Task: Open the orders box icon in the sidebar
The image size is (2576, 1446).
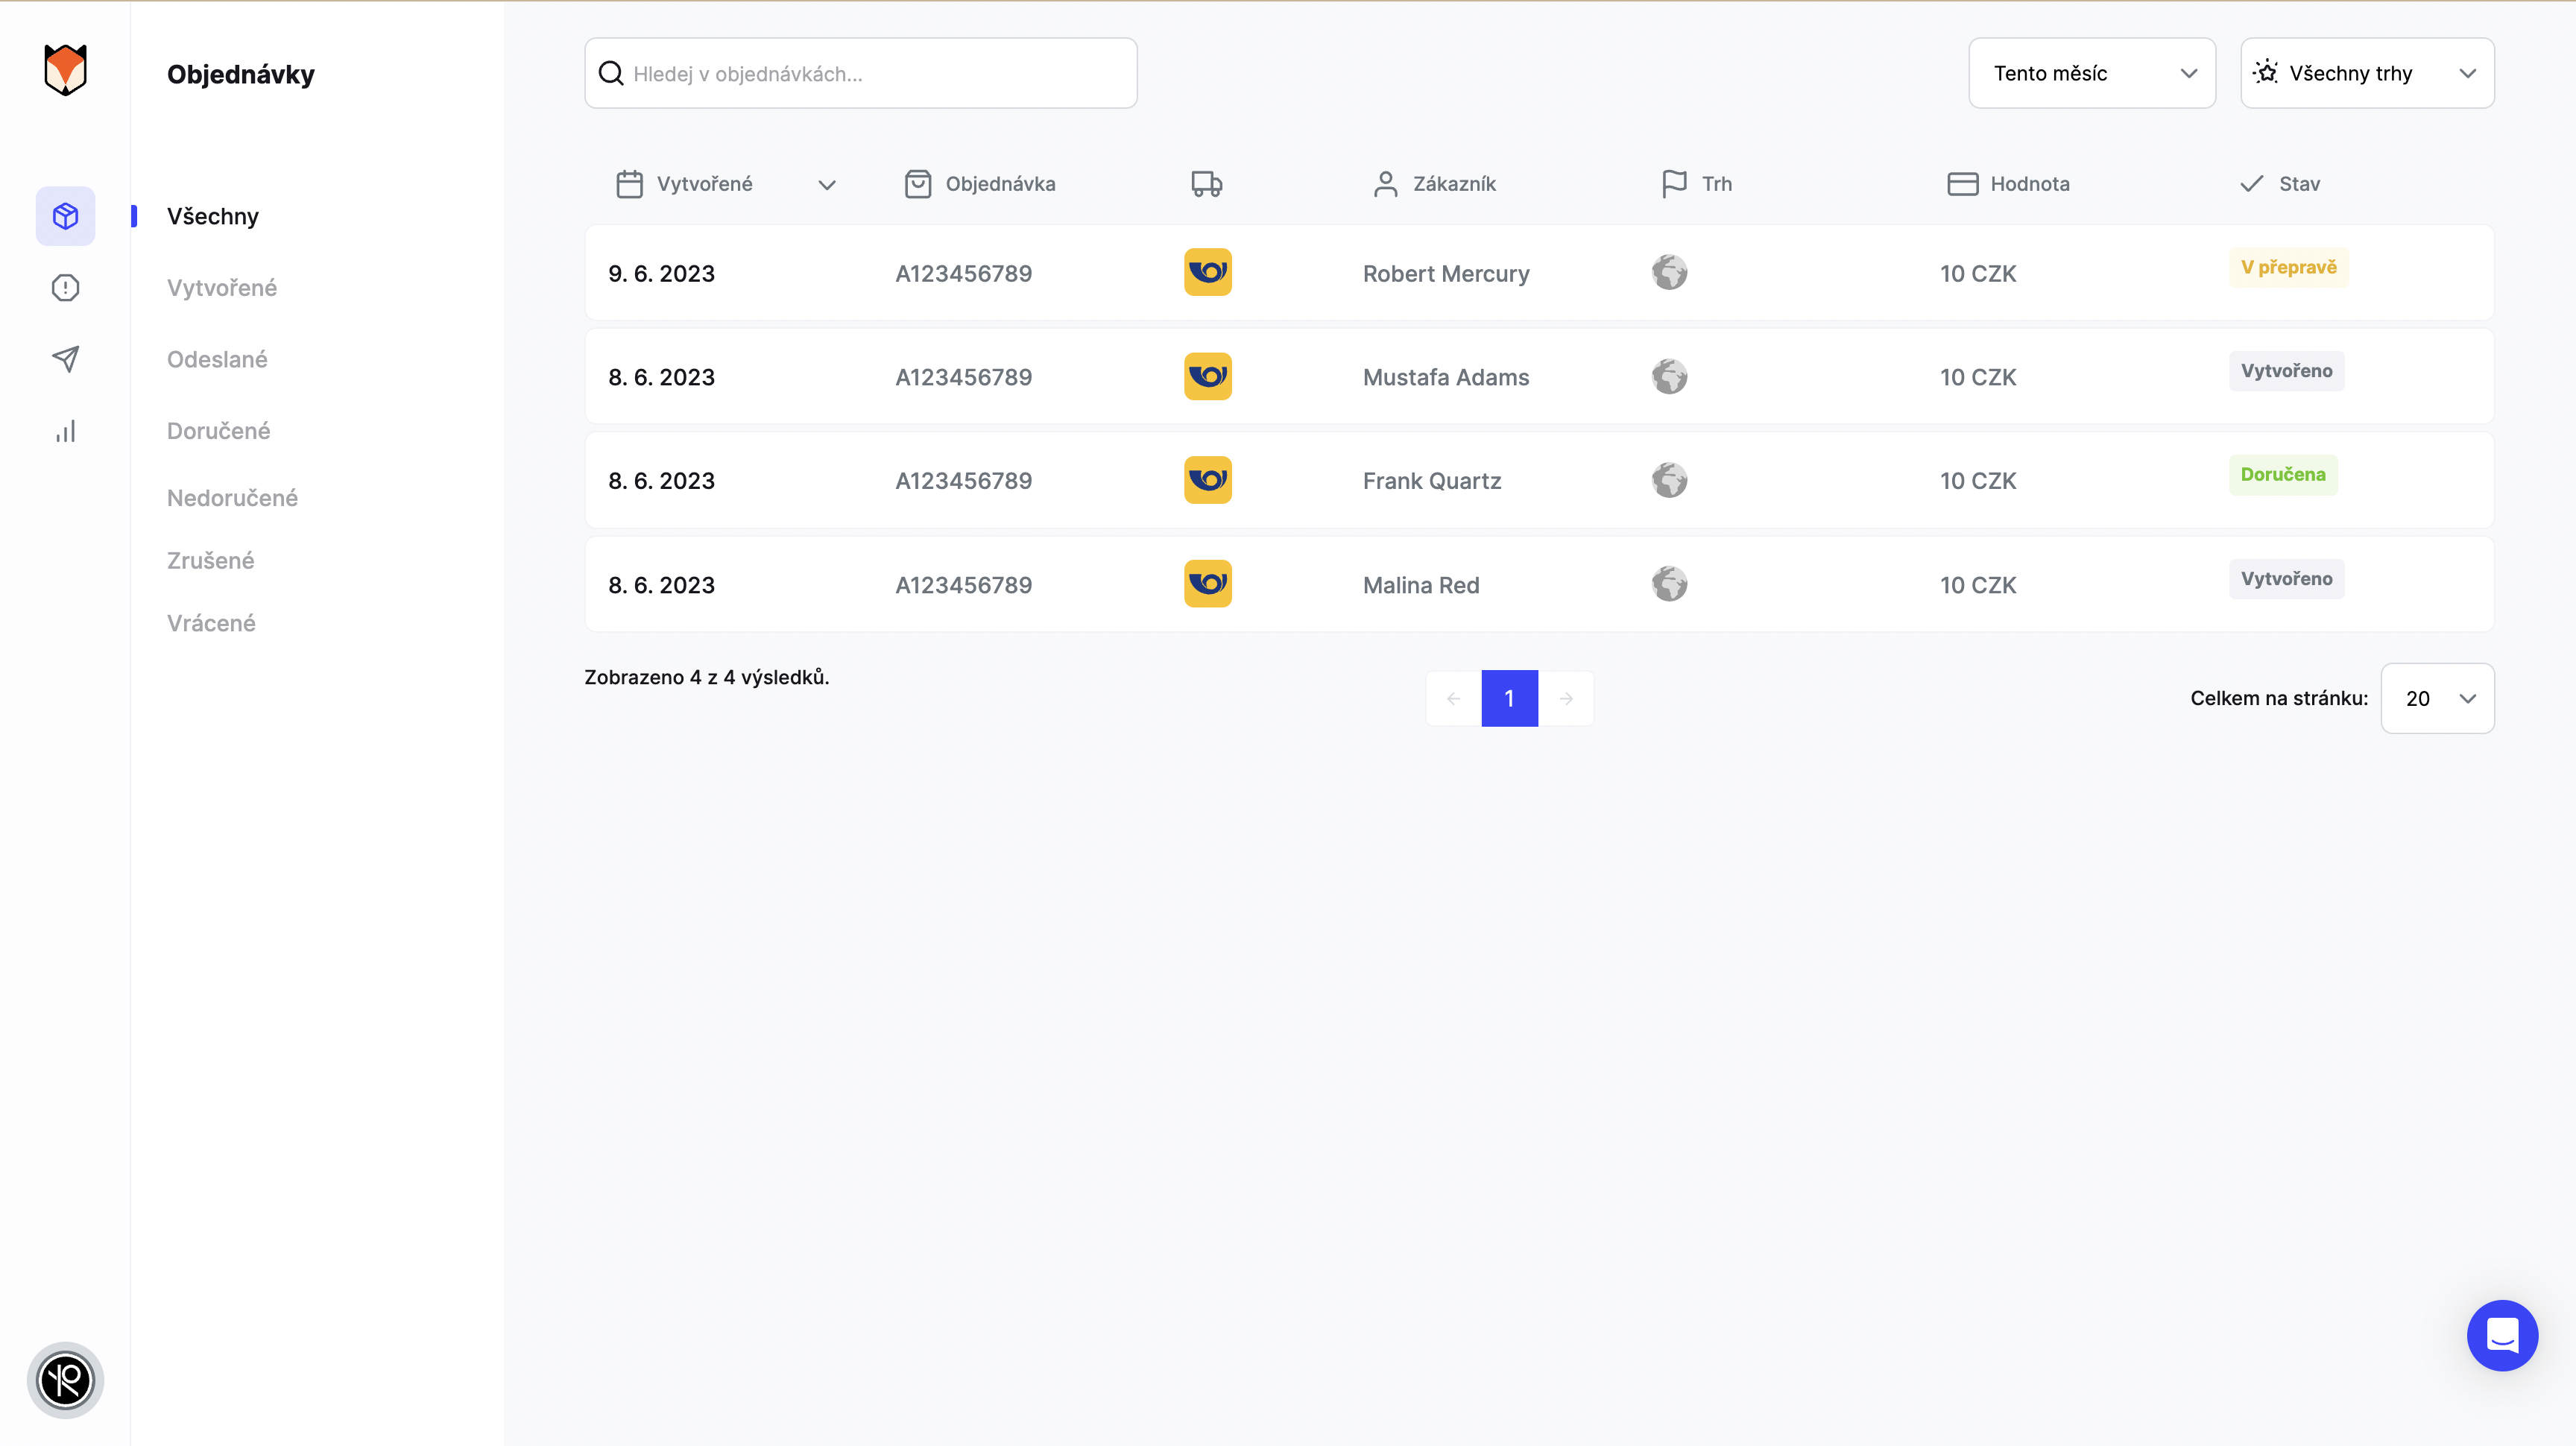Action: tap(65, 216)
